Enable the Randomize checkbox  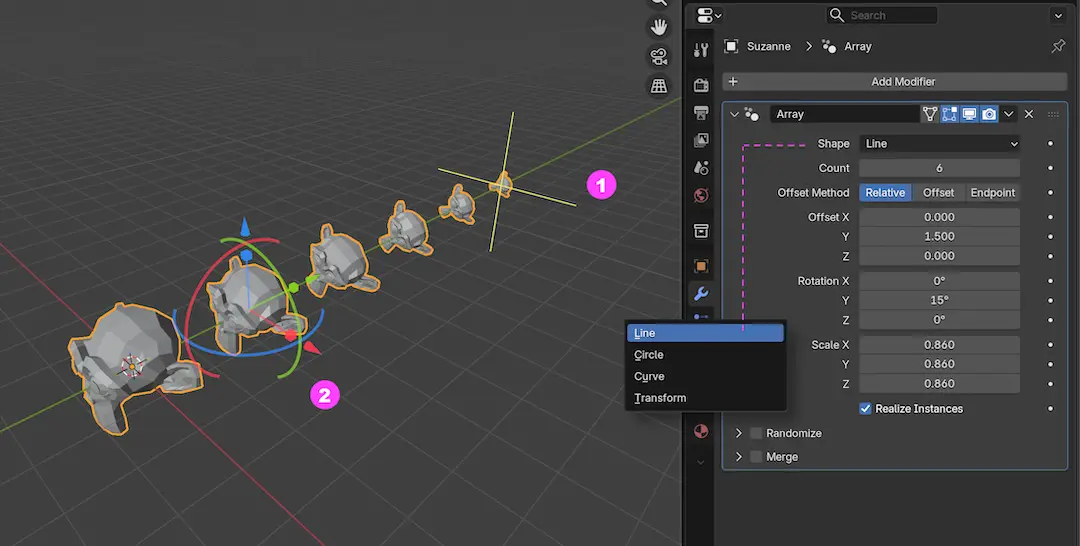coord(756,433)
